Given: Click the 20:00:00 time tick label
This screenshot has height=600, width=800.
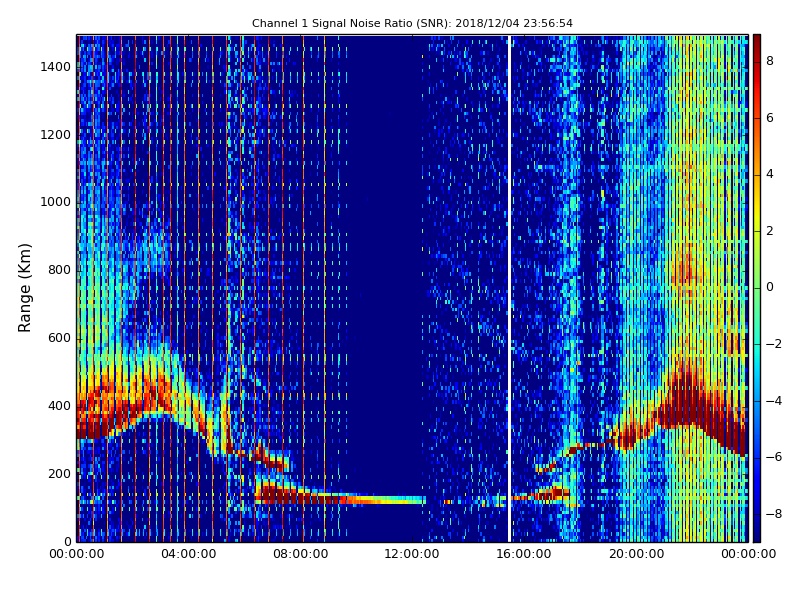Looking at the screenshot, I should 636,554.
